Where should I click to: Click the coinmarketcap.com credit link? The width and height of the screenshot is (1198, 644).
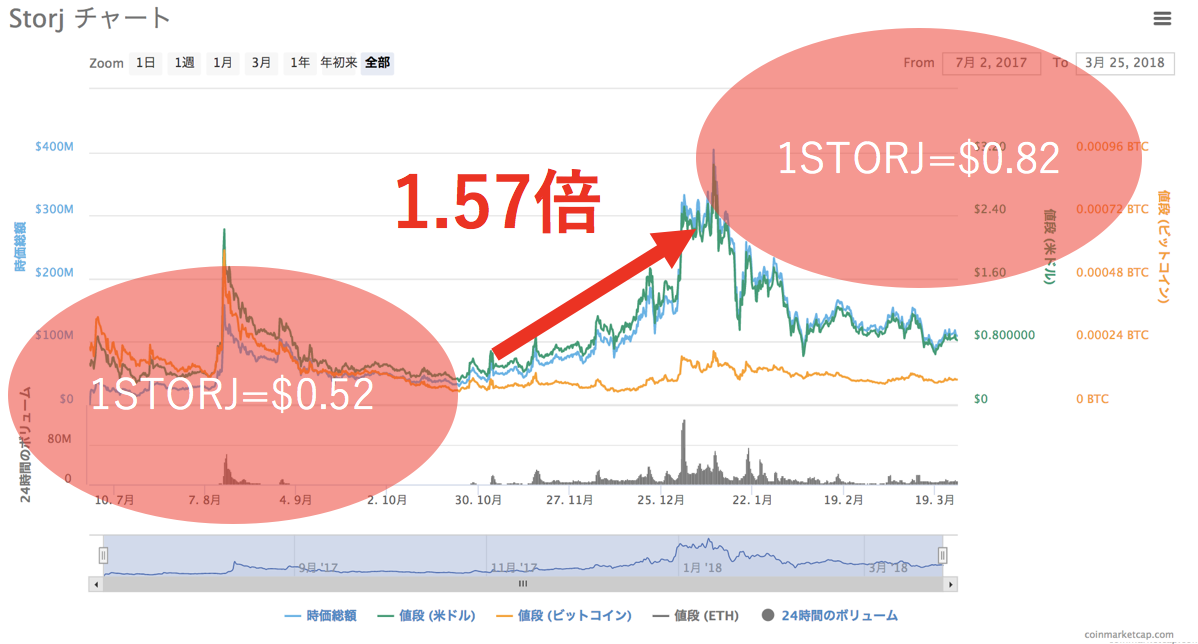tap(1128, 635)
